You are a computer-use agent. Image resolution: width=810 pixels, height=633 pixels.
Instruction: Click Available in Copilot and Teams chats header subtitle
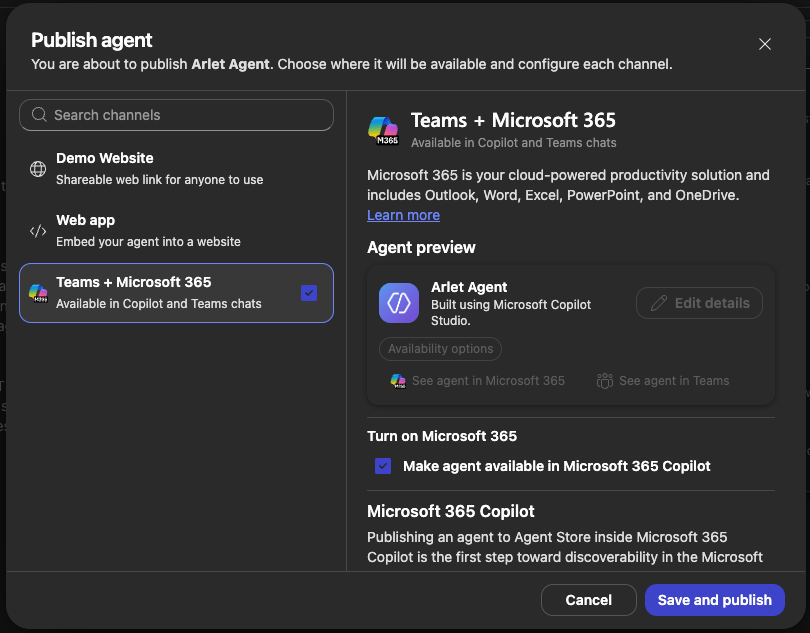tap(513, 143)
